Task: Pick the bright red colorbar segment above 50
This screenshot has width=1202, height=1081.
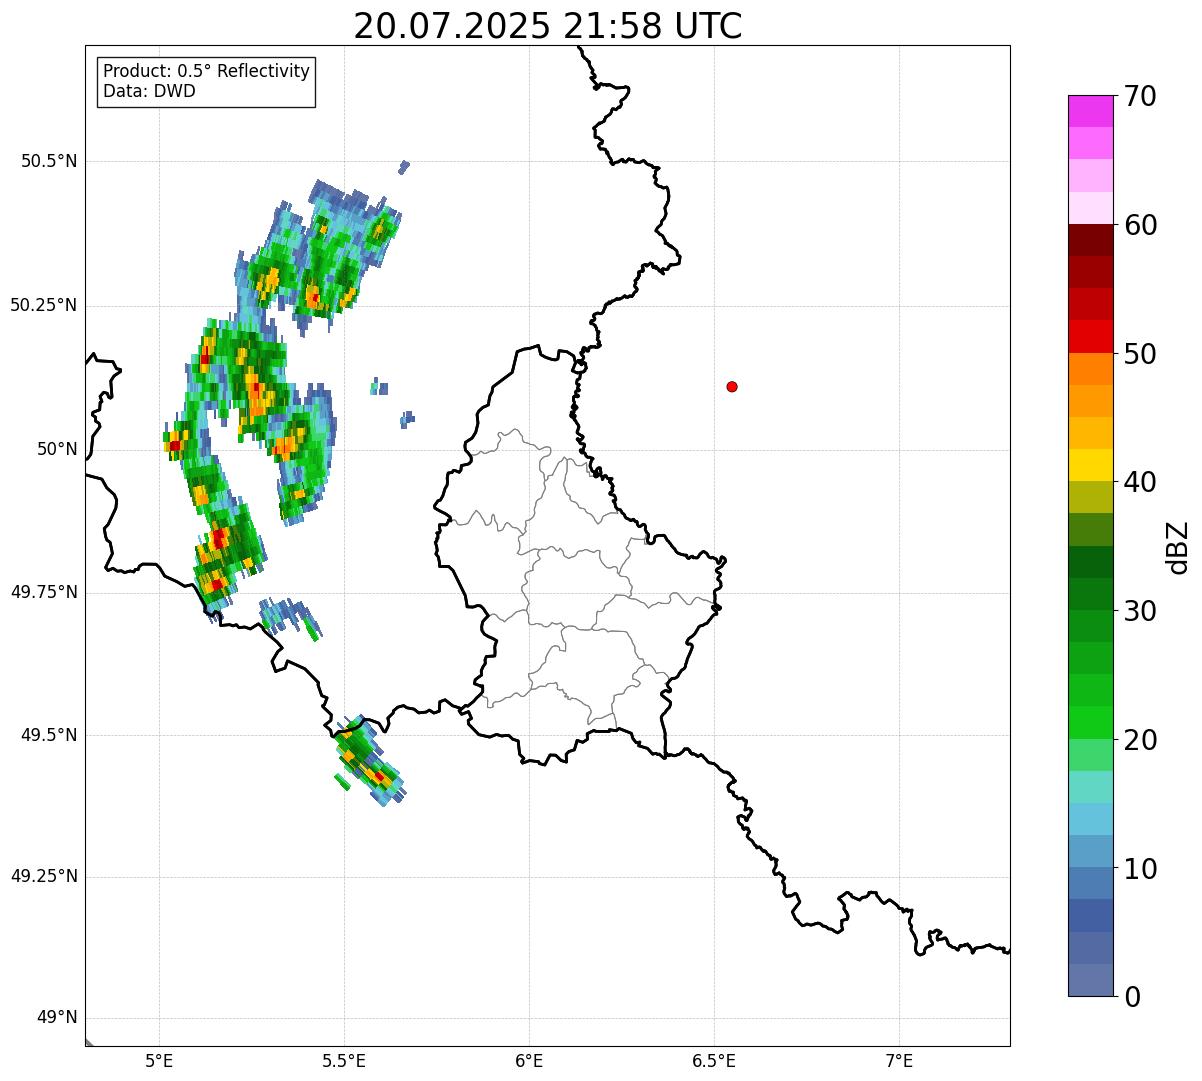Action: coord(1091,336)
